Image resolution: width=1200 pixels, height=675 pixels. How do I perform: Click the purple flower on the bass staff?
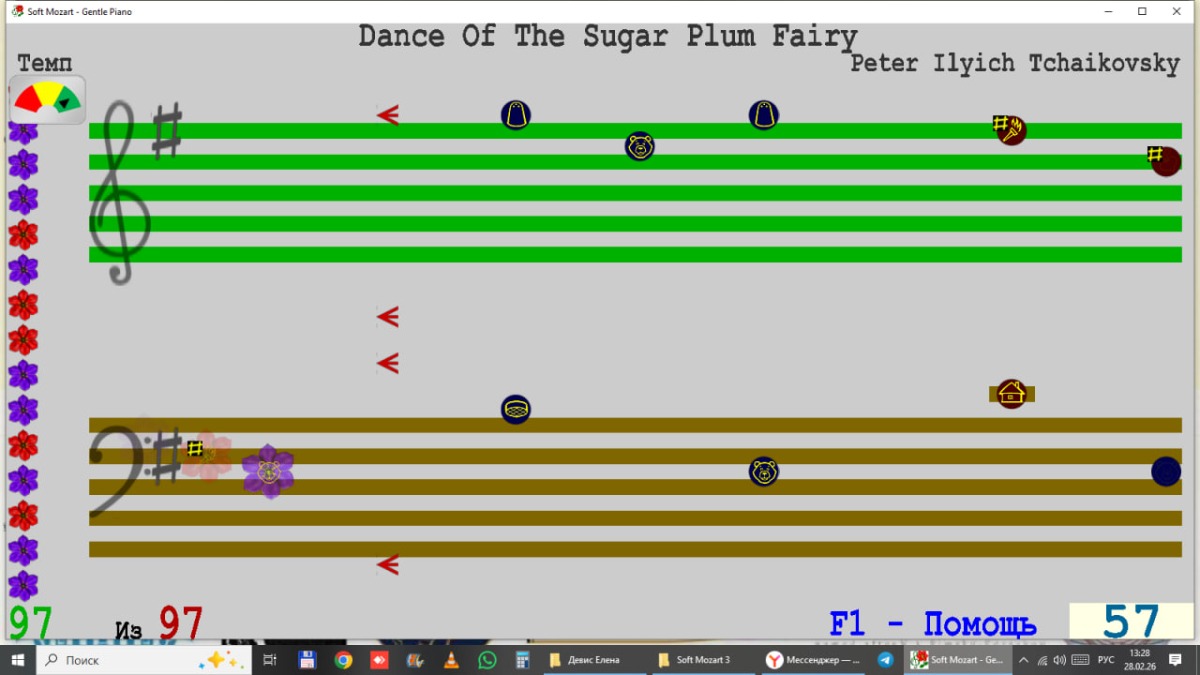(x=268, y=471)
